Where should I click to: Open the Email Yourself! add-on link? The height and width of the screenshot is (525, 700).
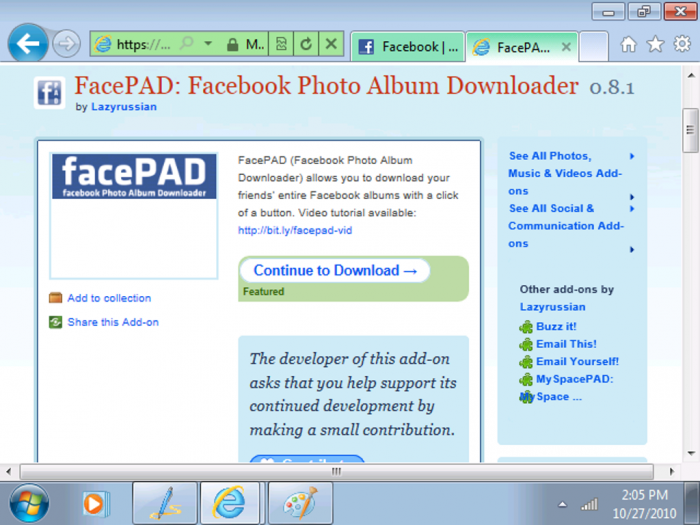tap(578, 362)
